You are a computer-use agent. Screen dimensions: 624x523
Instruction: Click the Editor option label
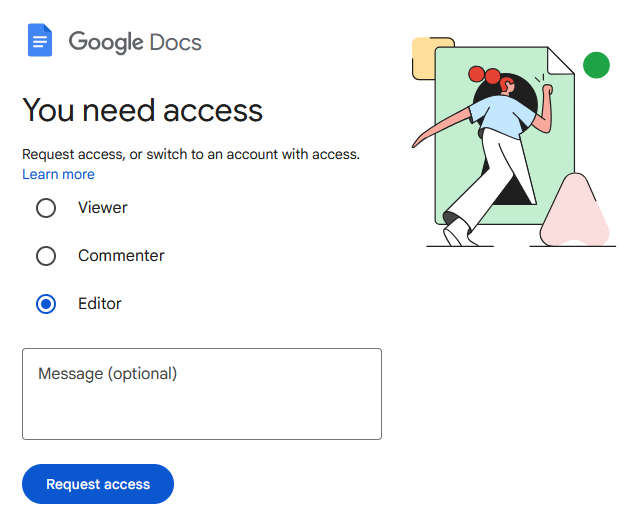(x=100, y=304)
